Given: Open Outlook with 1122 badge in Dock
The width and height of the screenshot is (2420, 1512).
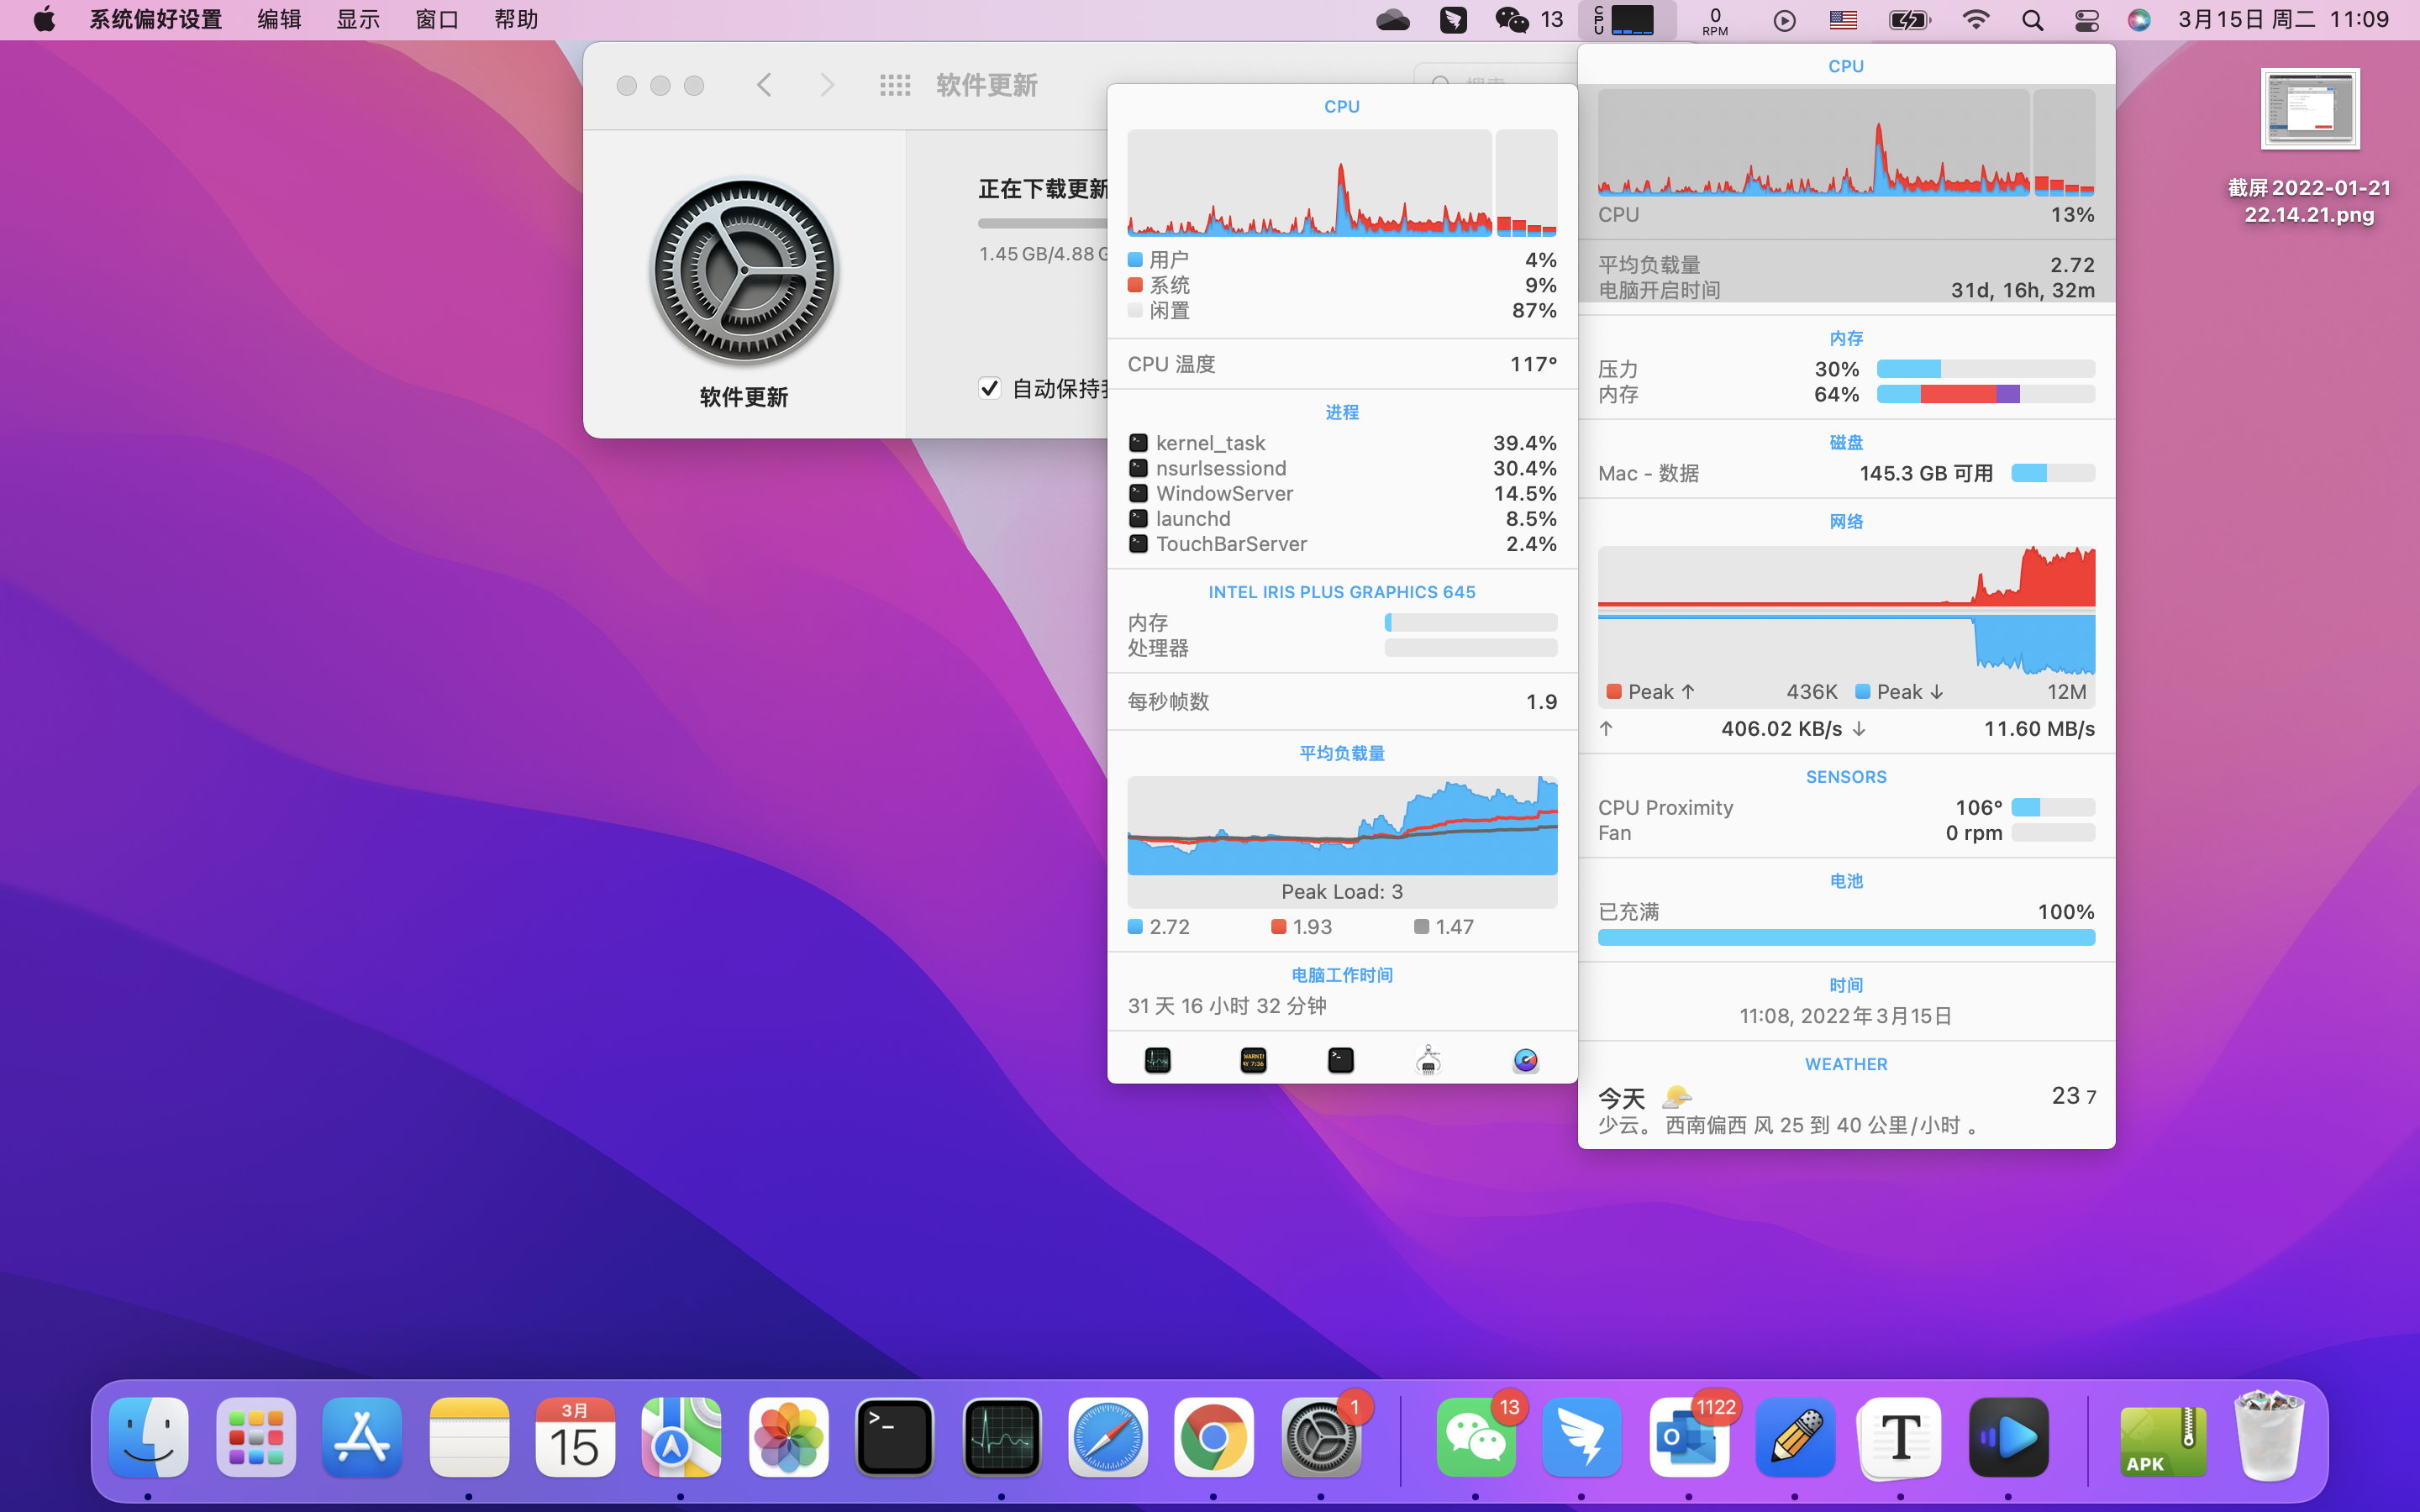Looking at the screenshot, I should [1689, 1437].
